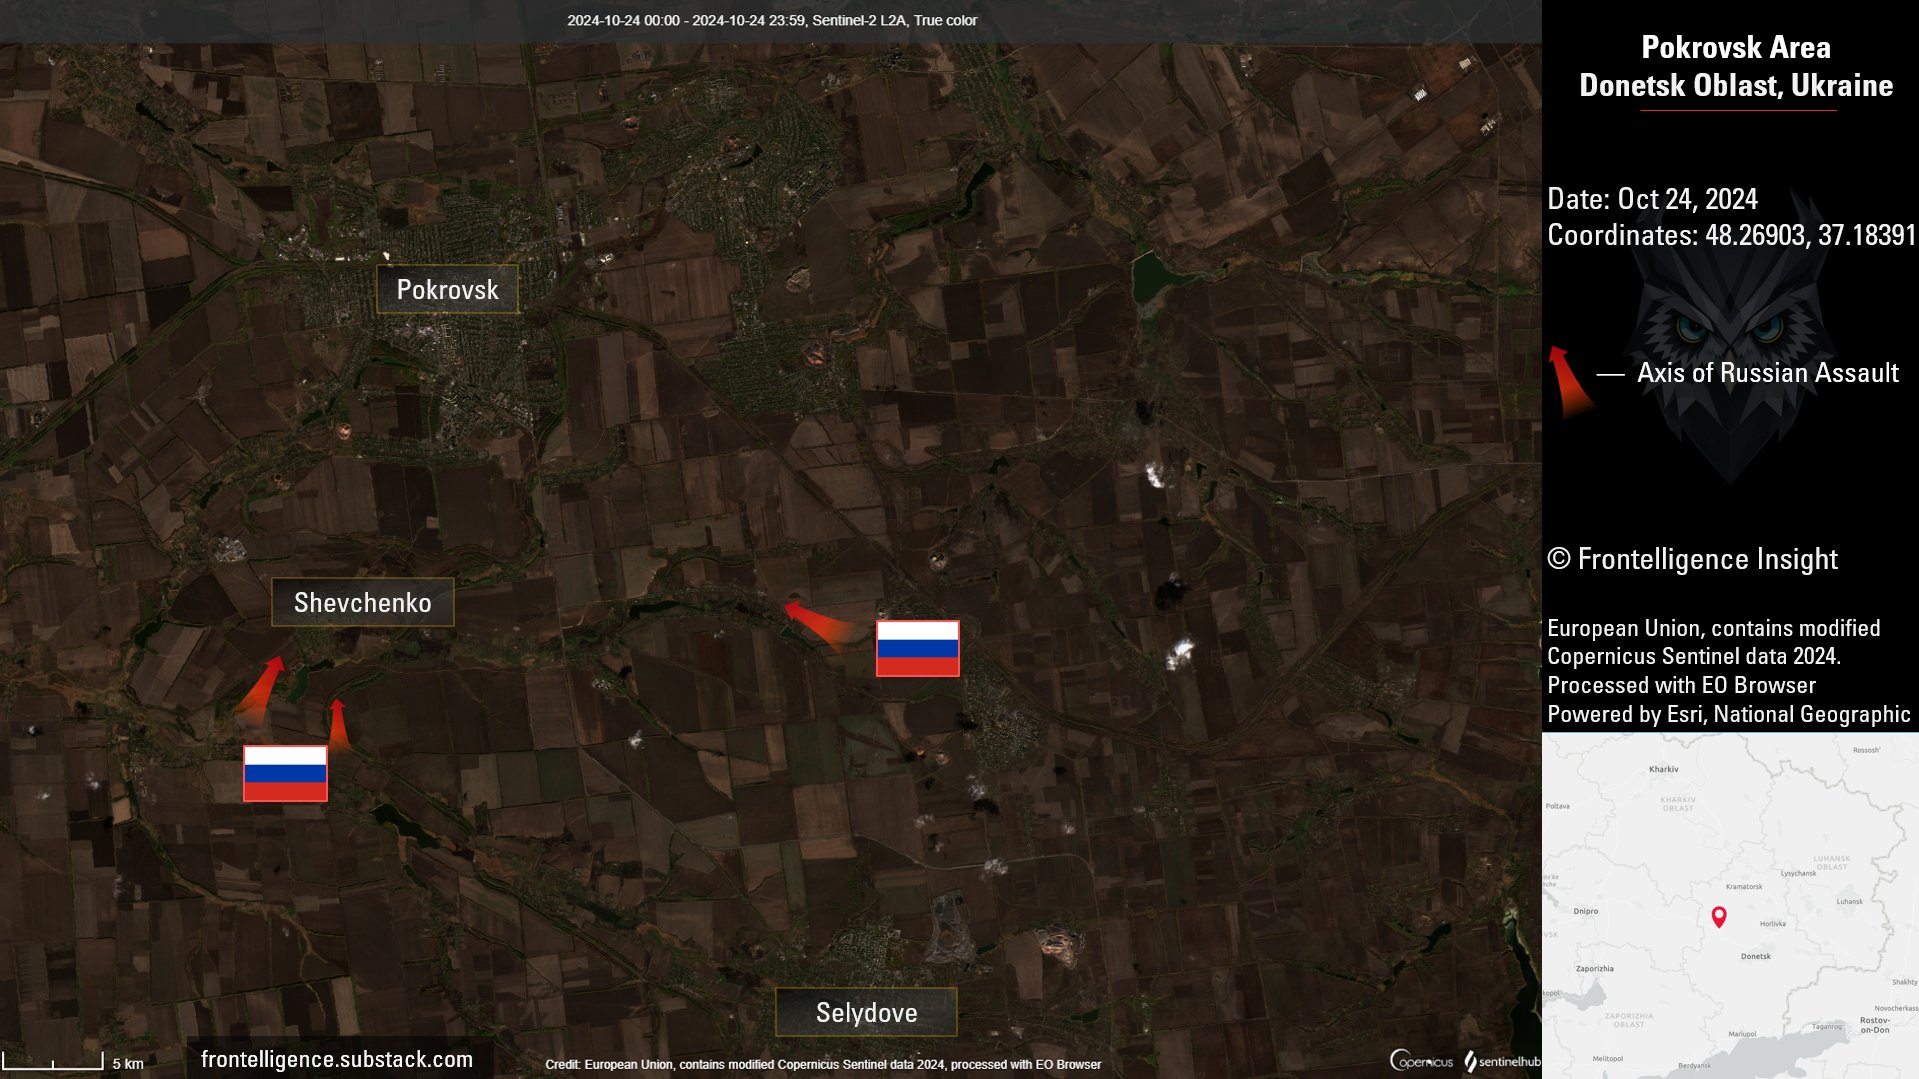Click Rostov-on-Don on the inset map
The width and height of the screenshot is (1919, 1079).
(1875, 1025)
